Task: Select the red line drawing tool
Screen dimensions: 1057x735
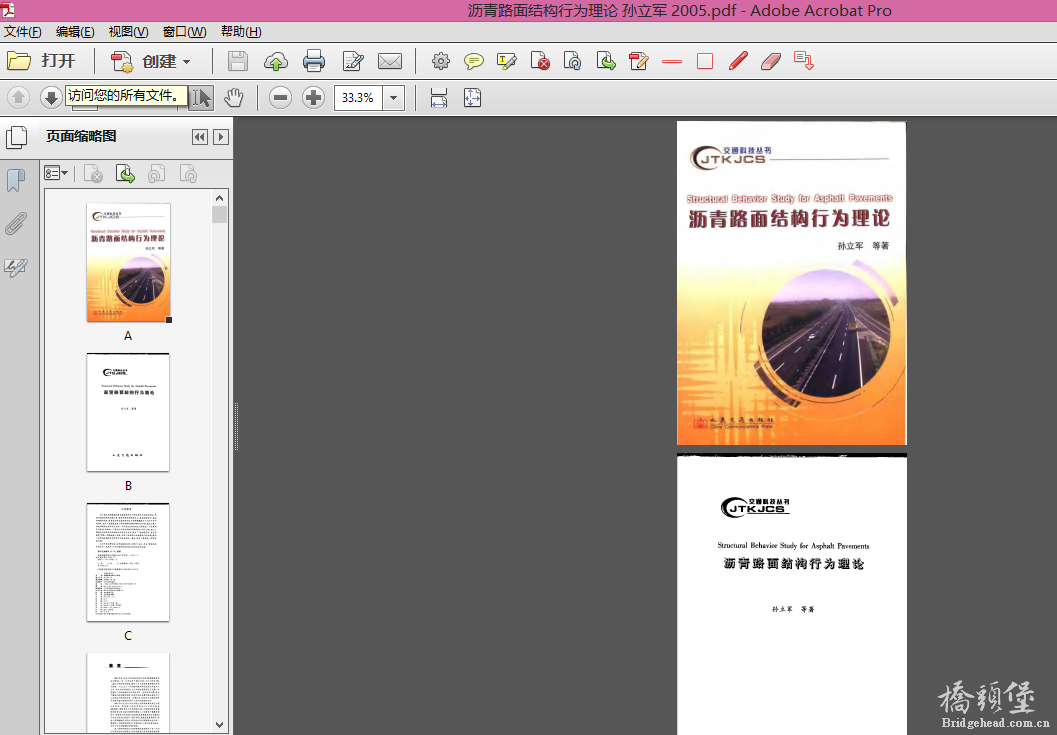Action: (672, 61)
